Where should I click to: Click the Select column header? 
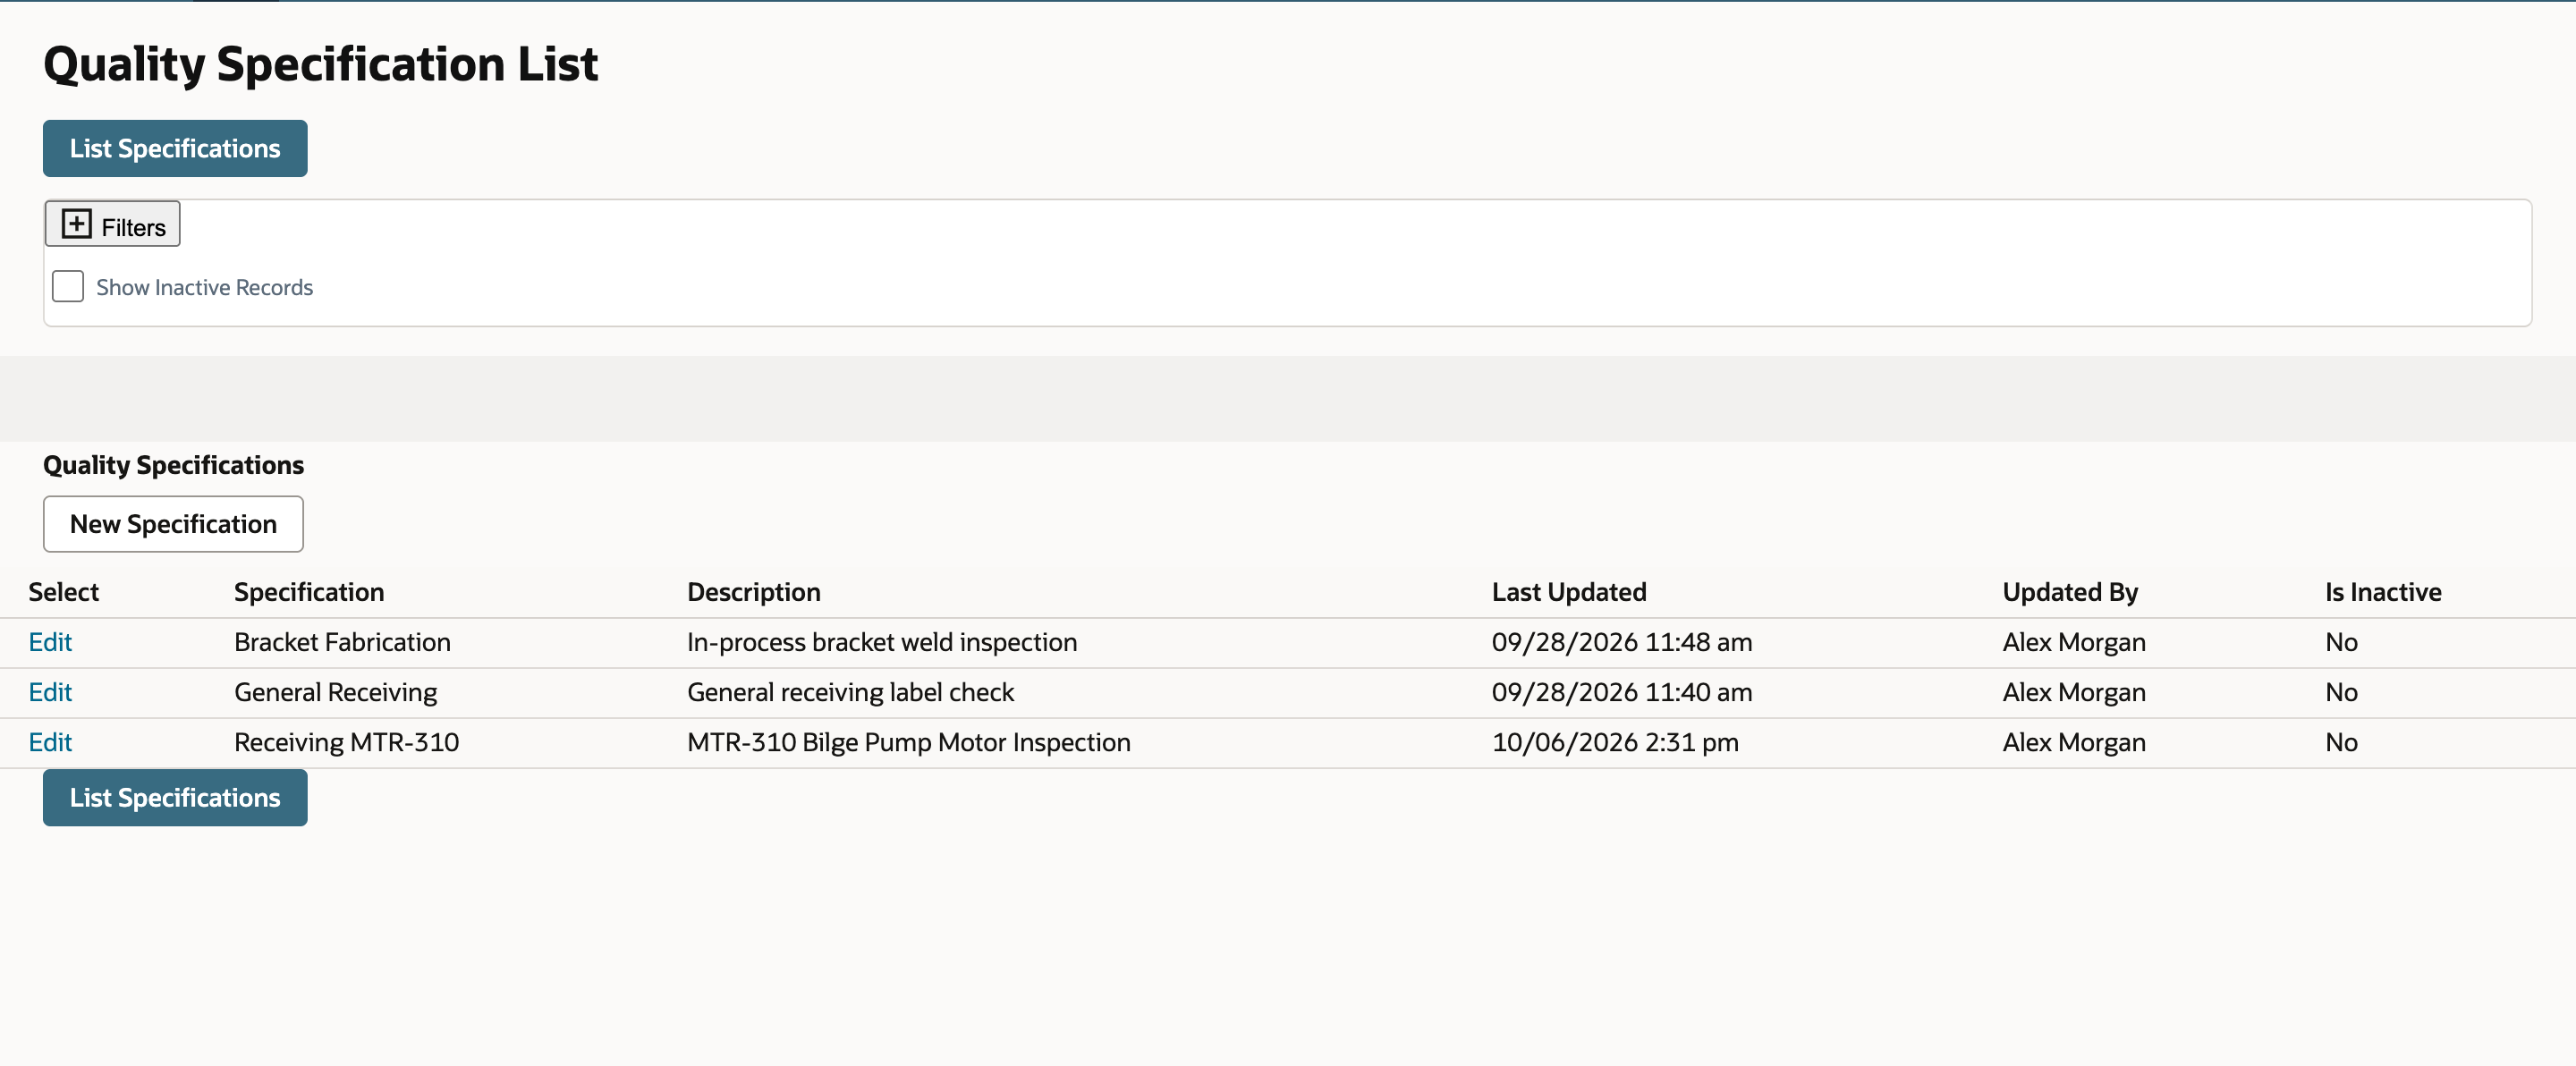tap(64, 592)
